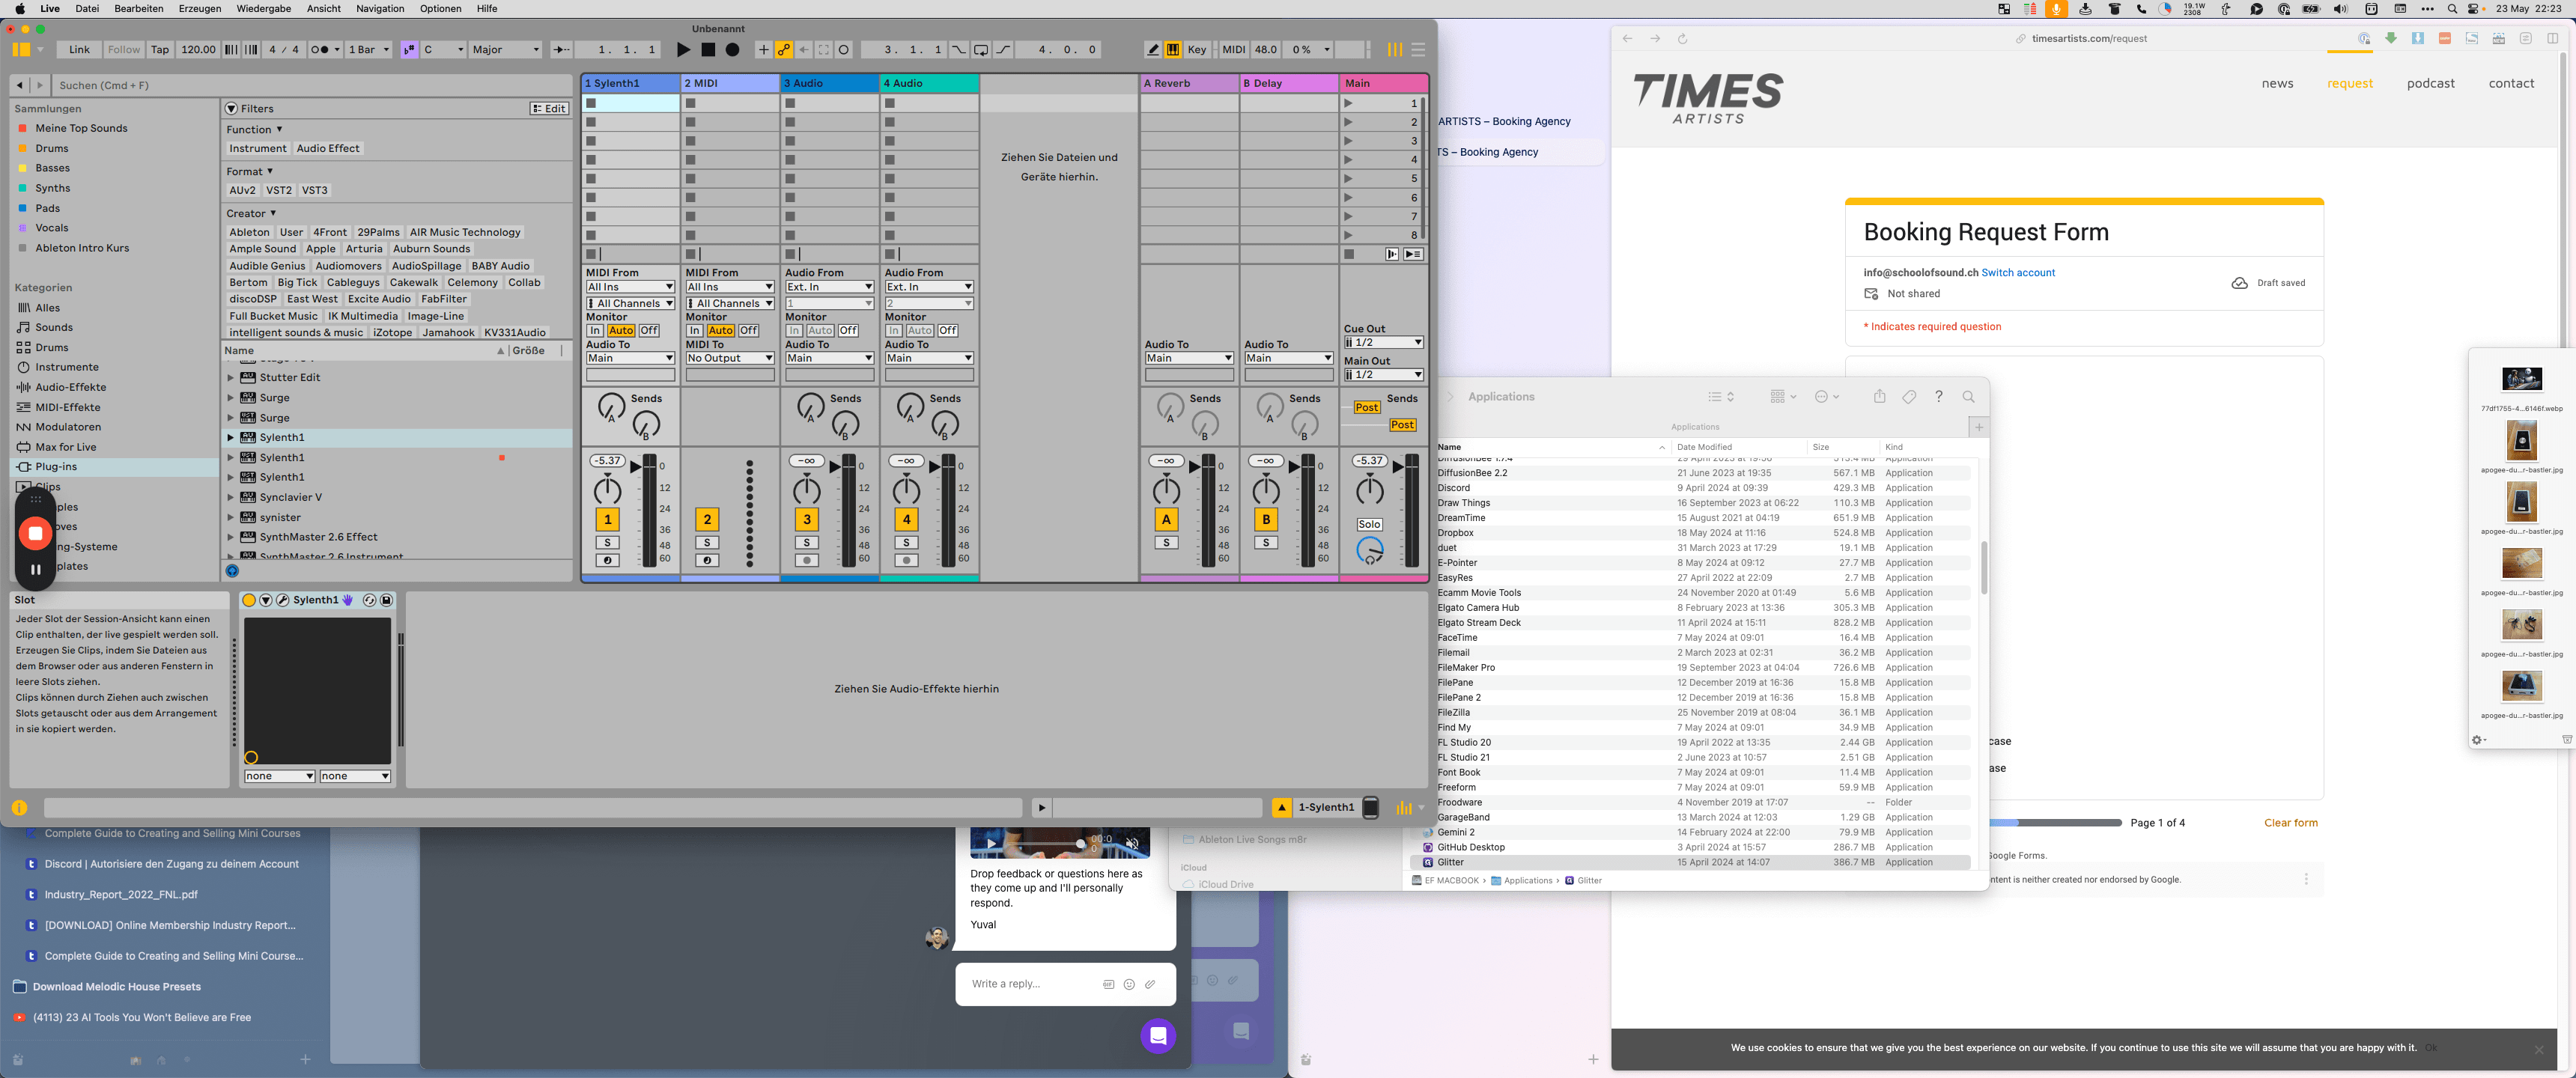The width and height of the screenshot is (2576, 1078).
Task: Toggle the Scale Mode icon next to C
Action: tap(409, 49)
